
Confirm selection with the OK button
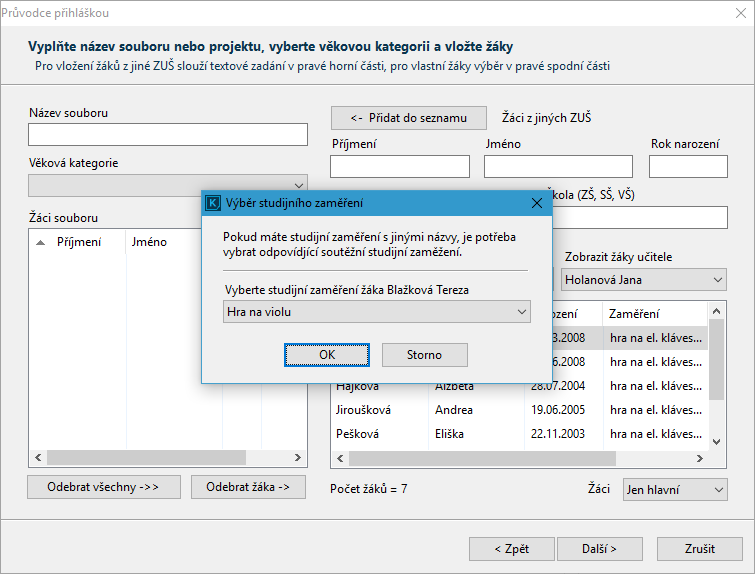pos(327,355)
